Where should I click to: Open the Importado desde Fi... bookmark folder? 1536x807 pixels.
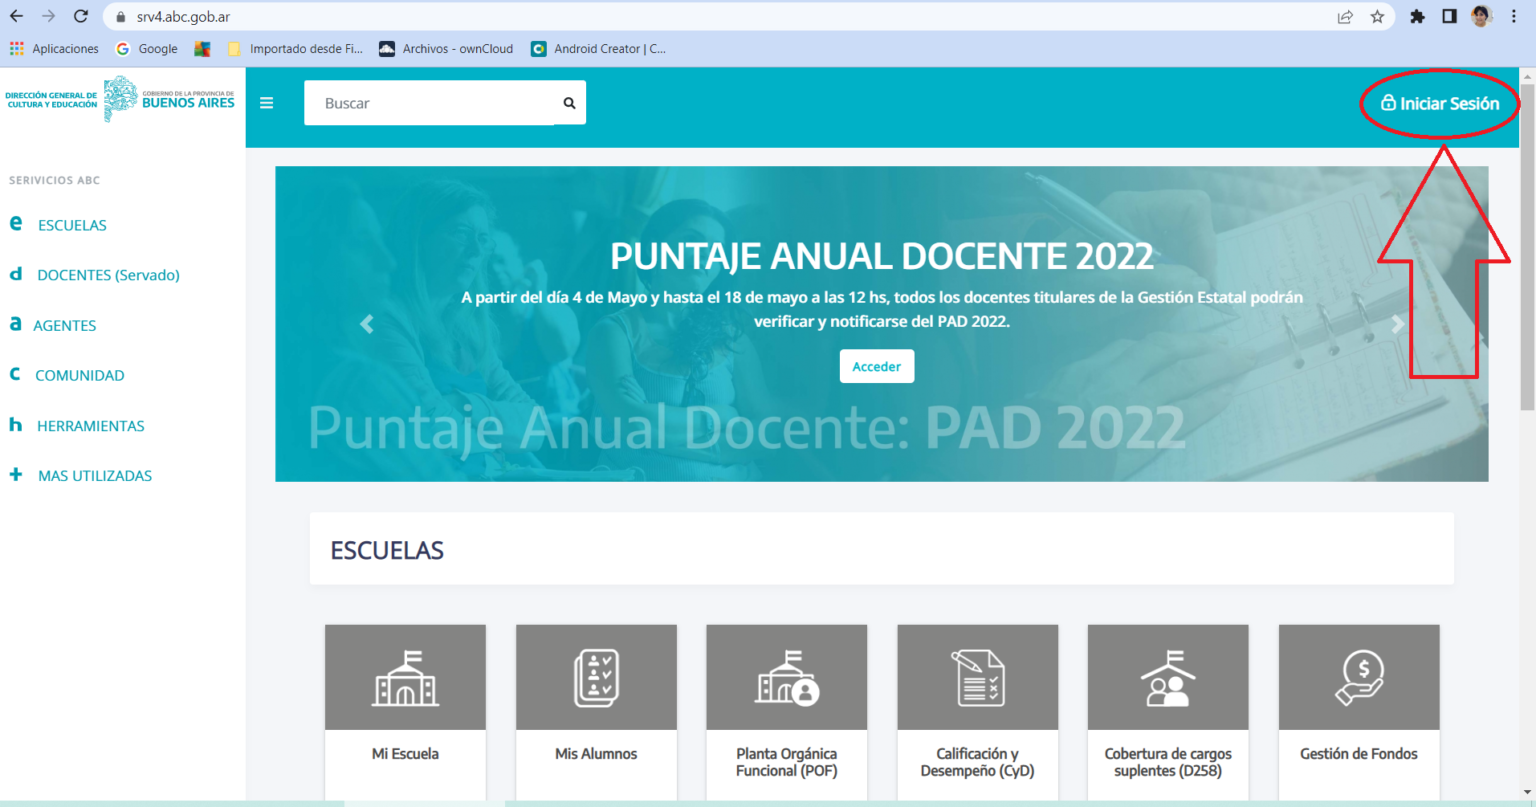point(296,48)
